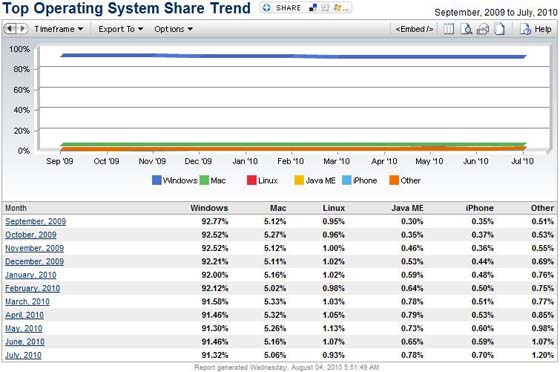Click the Mac column header
The image size is (560, 372).
(x=278, y=208)
